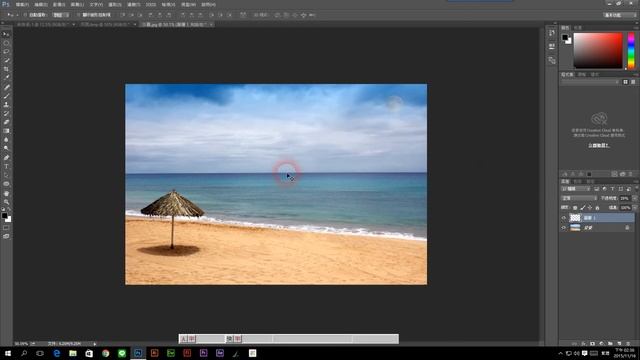Select the Zoom tool
Image resolution: width=640 pixels, height=360 pixels.
coord(6,202)
